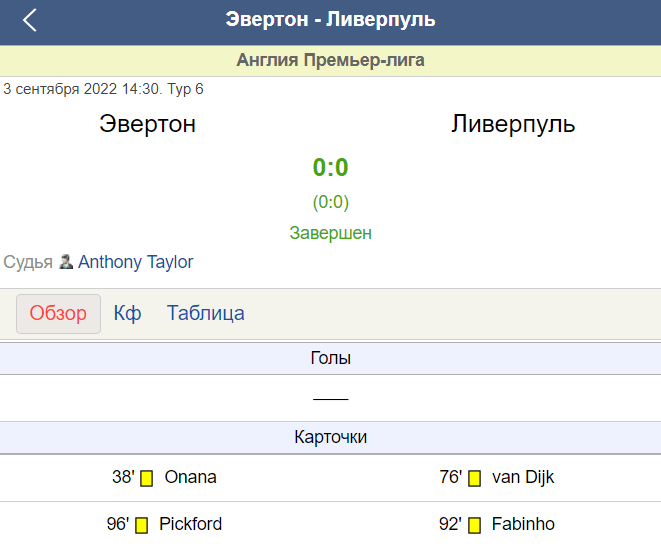This screenshot has height=546, width=661.
Task: Open the Таблица tab
Action: pyautogui.click(x=206, y=313)
